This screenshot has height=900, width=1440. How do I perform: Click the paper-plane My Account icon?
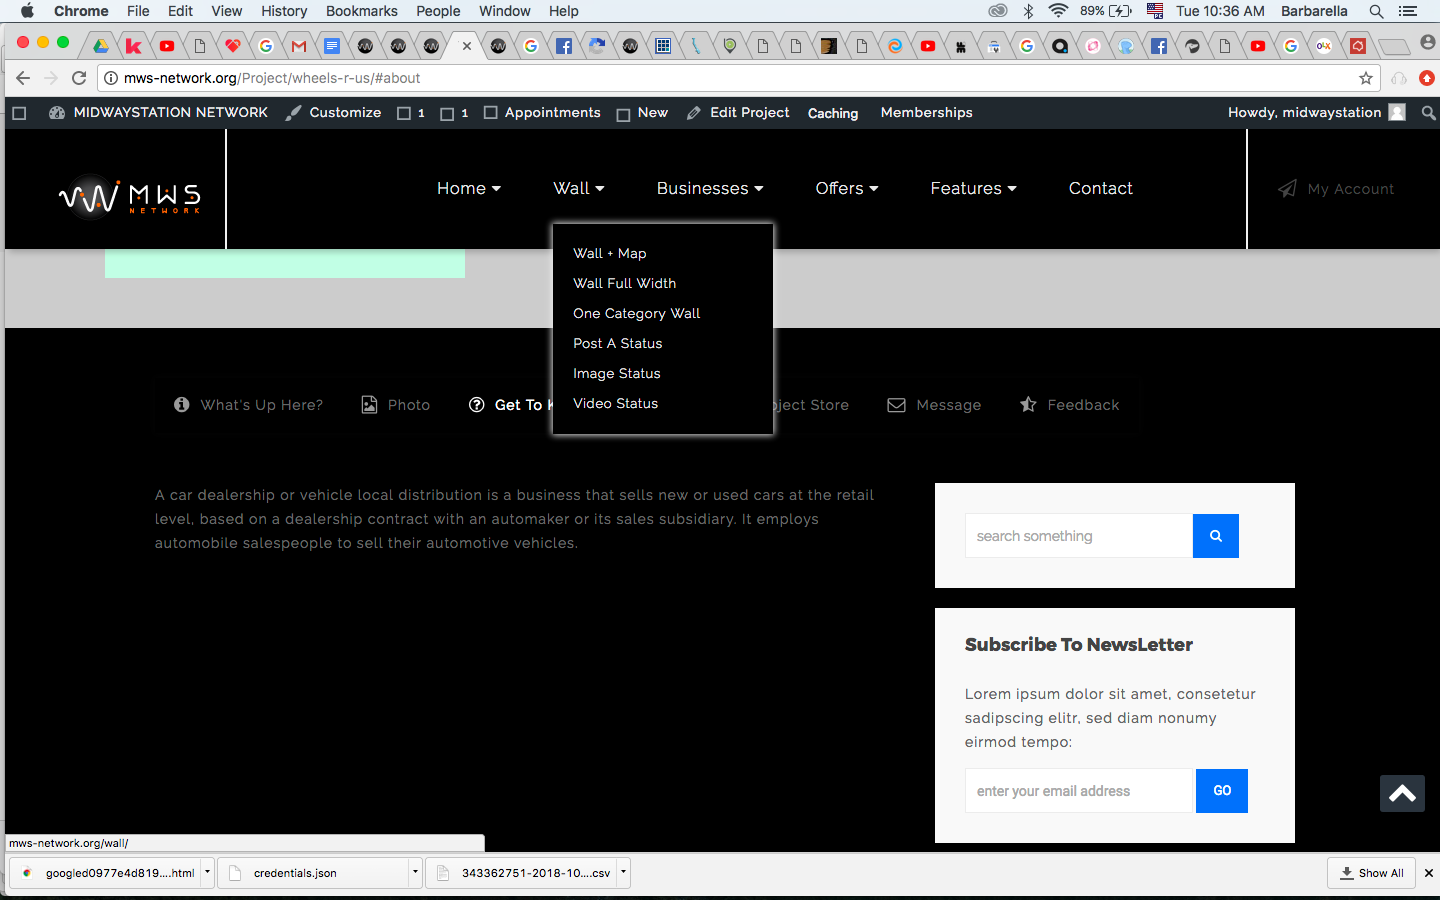(1286, 189)
